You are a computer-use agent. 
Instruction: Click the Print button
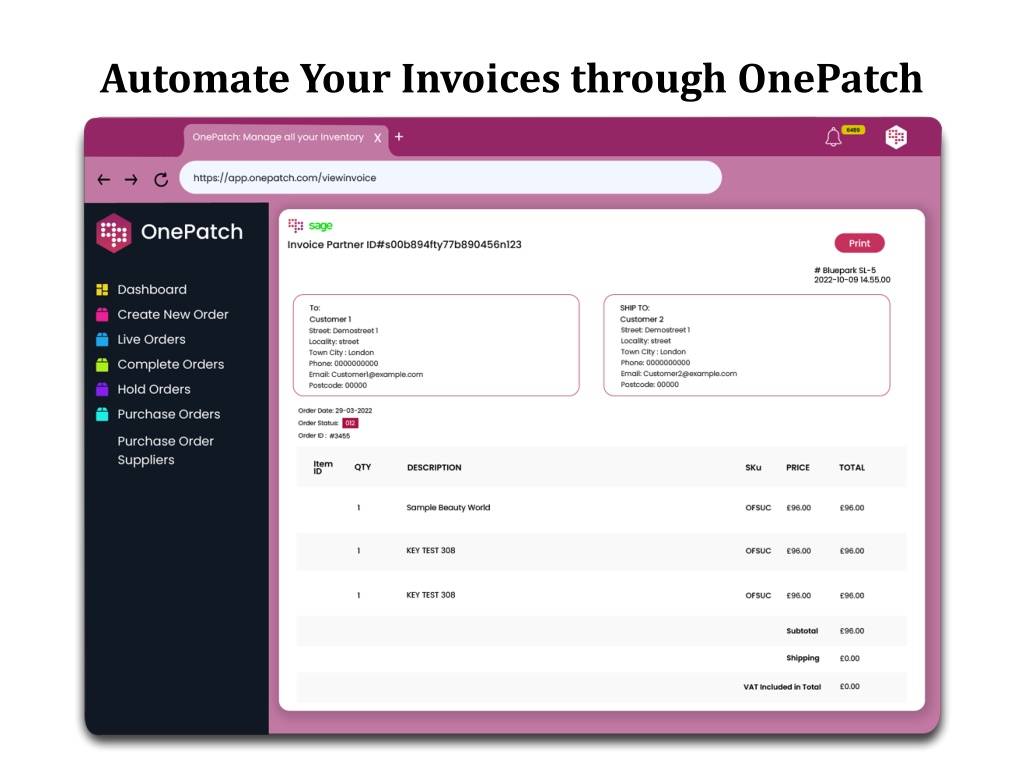click(859, 243)
